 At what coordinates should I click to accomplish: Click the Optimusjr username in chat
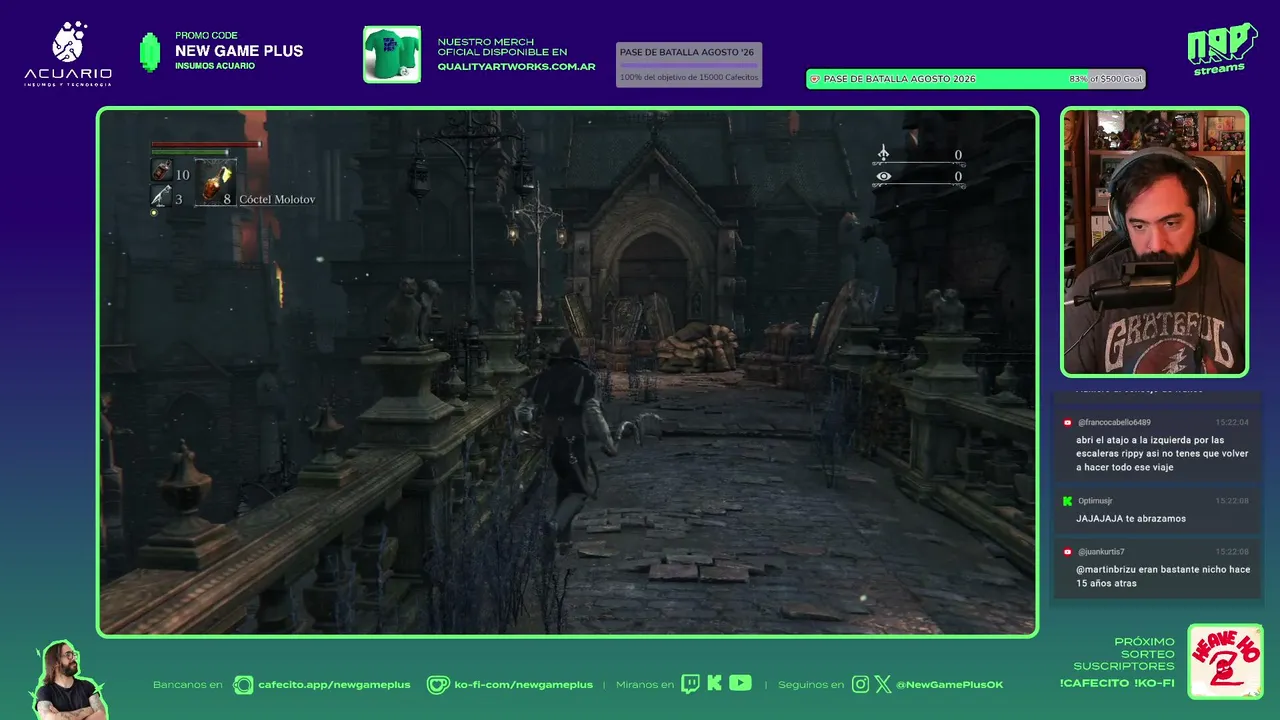(1095, 501)
